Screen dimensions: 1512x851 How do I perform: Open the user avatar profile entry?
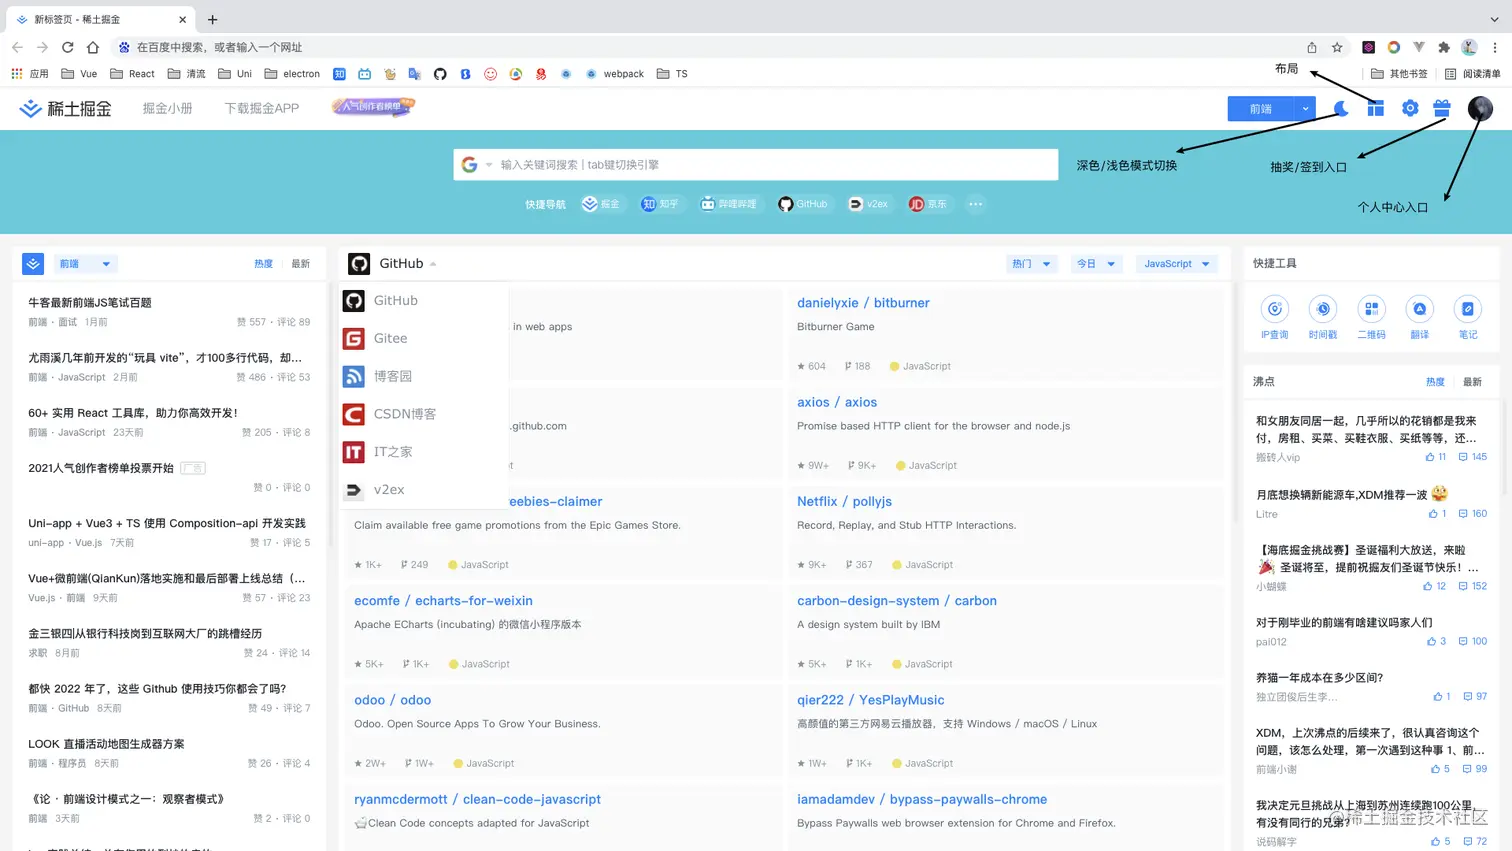pyautogui.click(x=1480, y=108)
